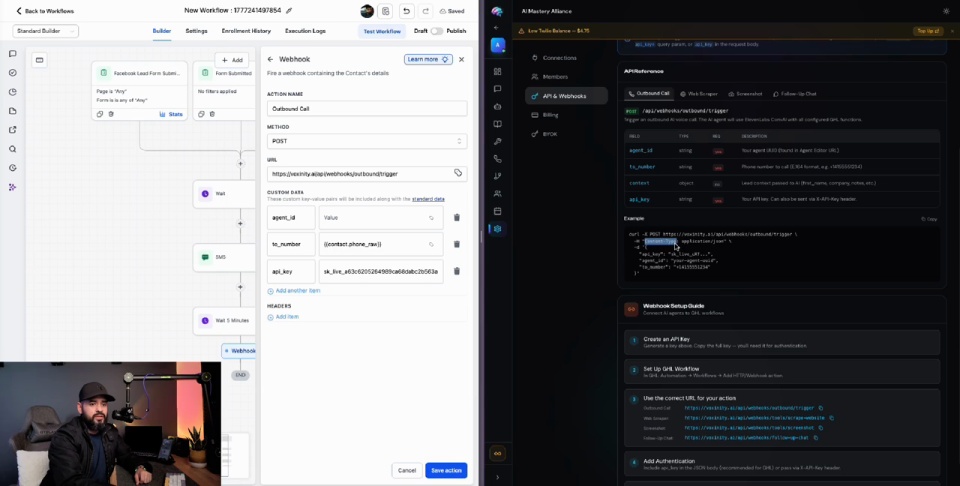Copy the scrape-website URL in setup guide
The image size is (960, 486).
[x=831, y=417]
